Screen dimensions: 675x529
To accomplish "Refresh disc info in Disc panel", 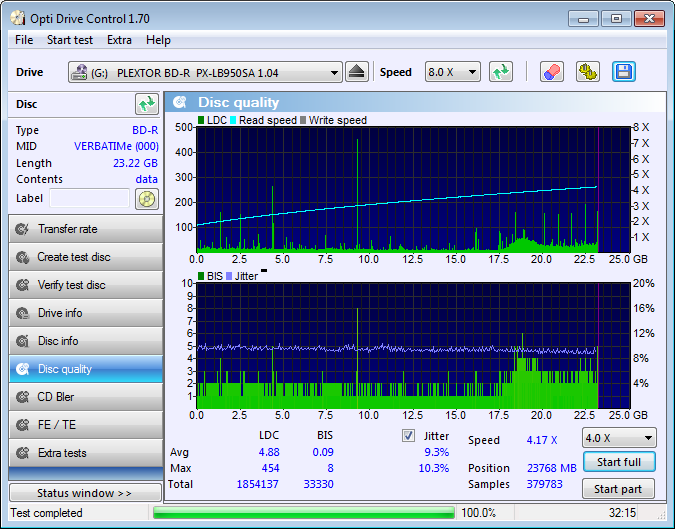I will click(147, 104).
